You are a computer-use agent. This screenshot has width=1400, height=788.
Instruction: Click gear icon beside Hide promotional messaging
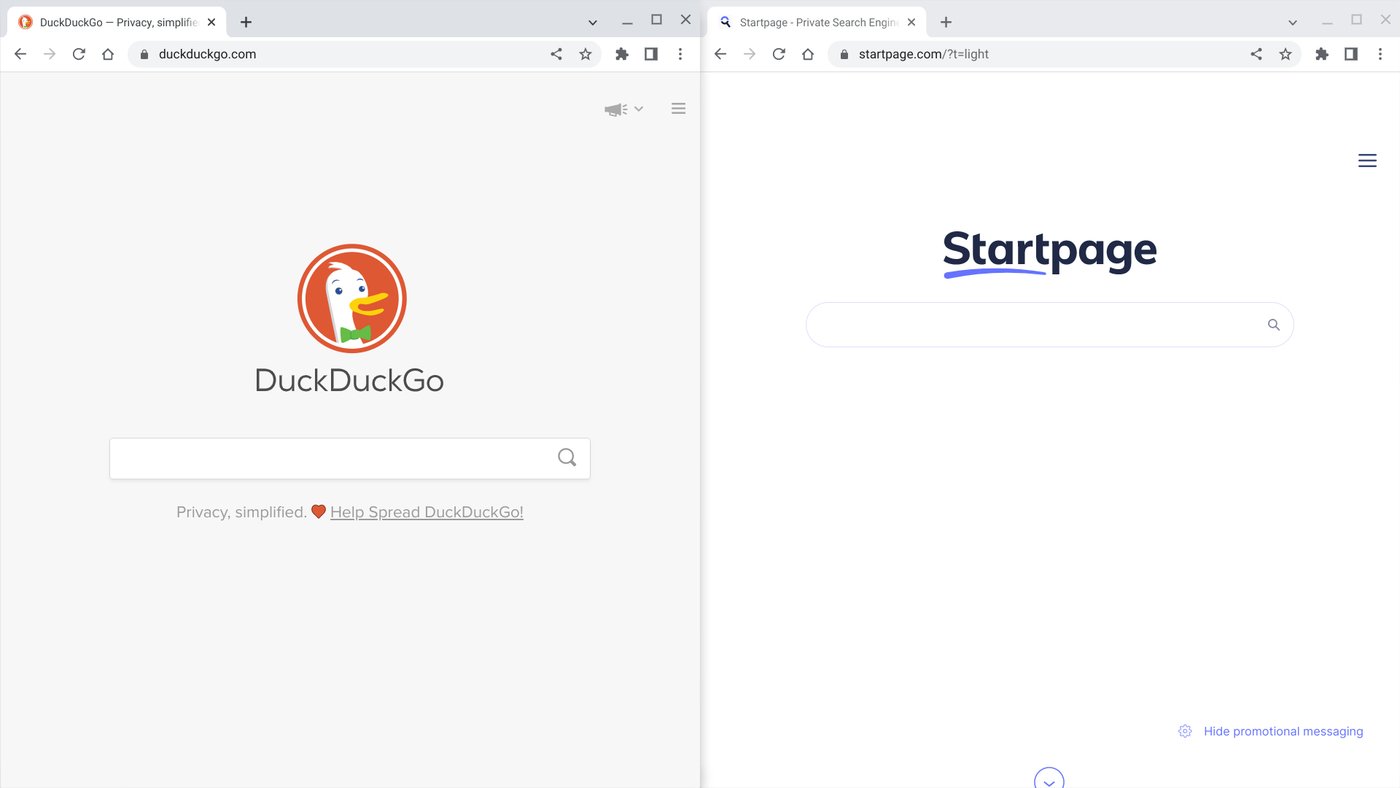pos(1185,731)
